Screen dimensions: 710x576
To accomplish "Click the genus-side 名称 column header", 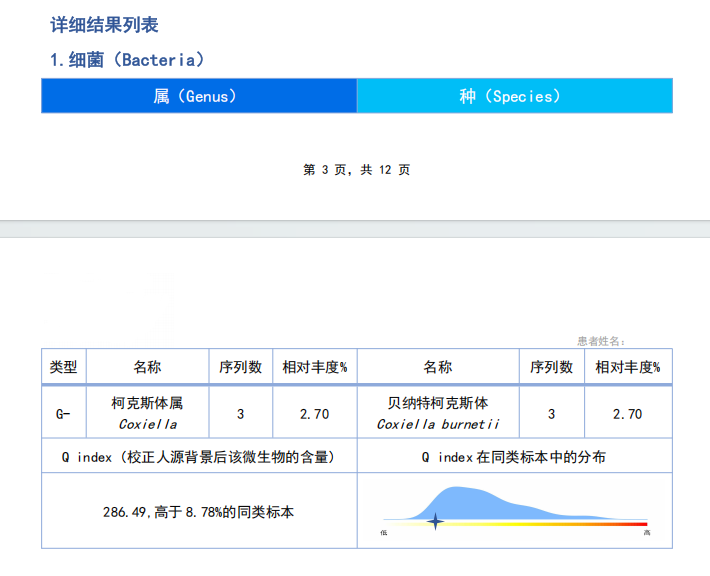I will point(148,367).
